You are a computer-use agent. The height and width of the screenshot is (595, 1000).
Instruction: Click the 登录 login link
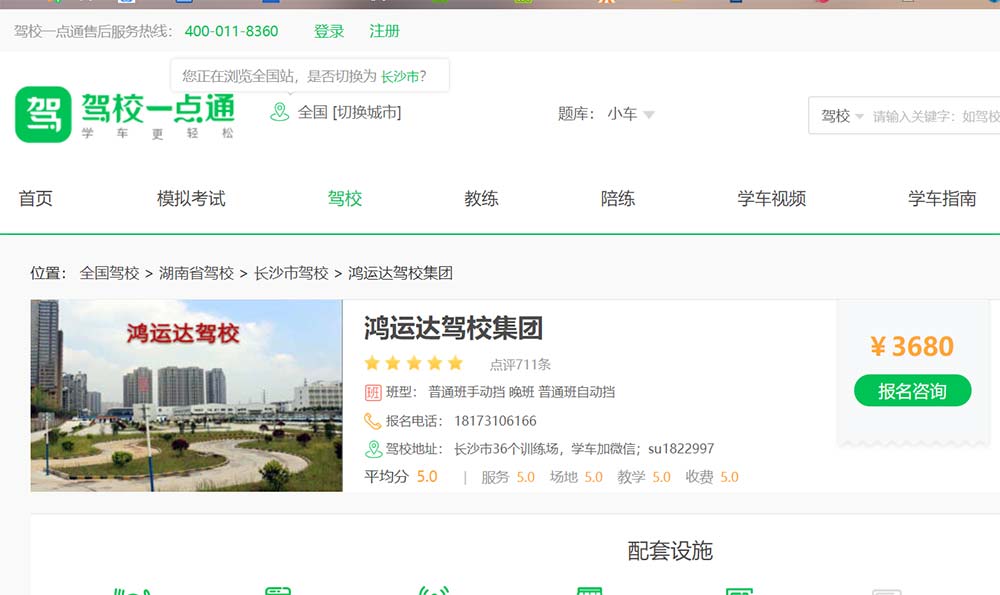point(329,31)
